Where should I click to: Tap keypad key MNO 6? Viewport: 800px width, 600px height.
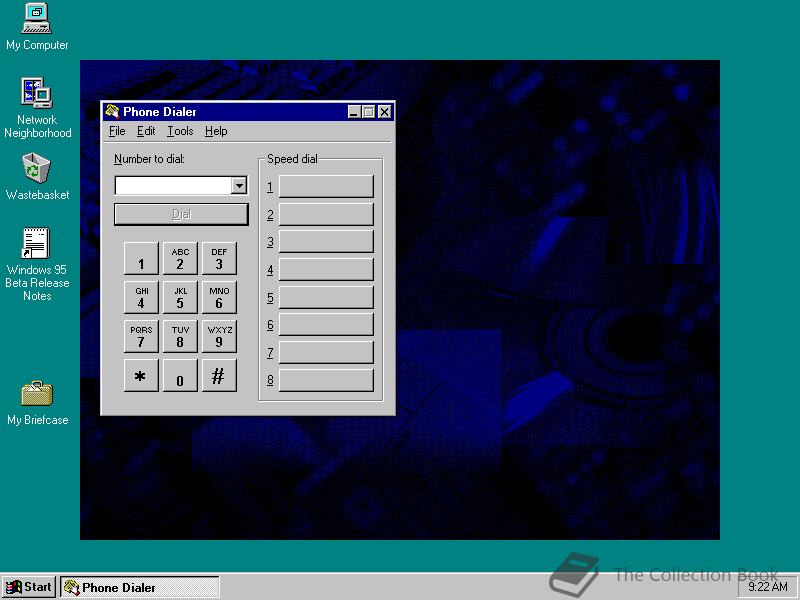click(219, 297)
